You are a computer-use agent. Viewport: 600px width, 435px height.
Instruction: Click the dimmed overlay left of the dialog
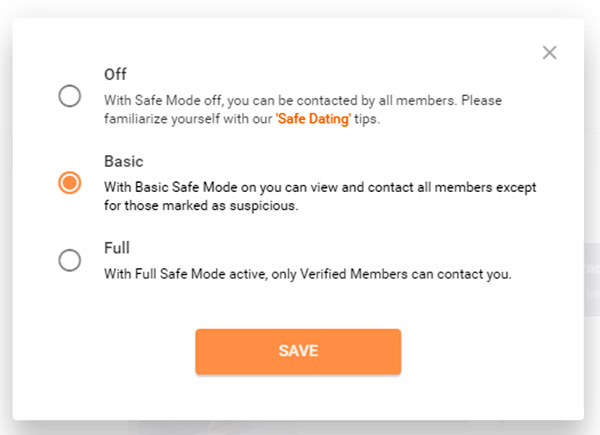pos(7,220)
